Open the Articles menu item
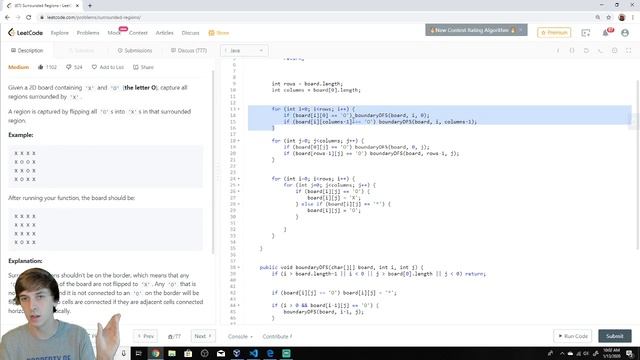Screen dimensions: 640x360 click(164, 33)
